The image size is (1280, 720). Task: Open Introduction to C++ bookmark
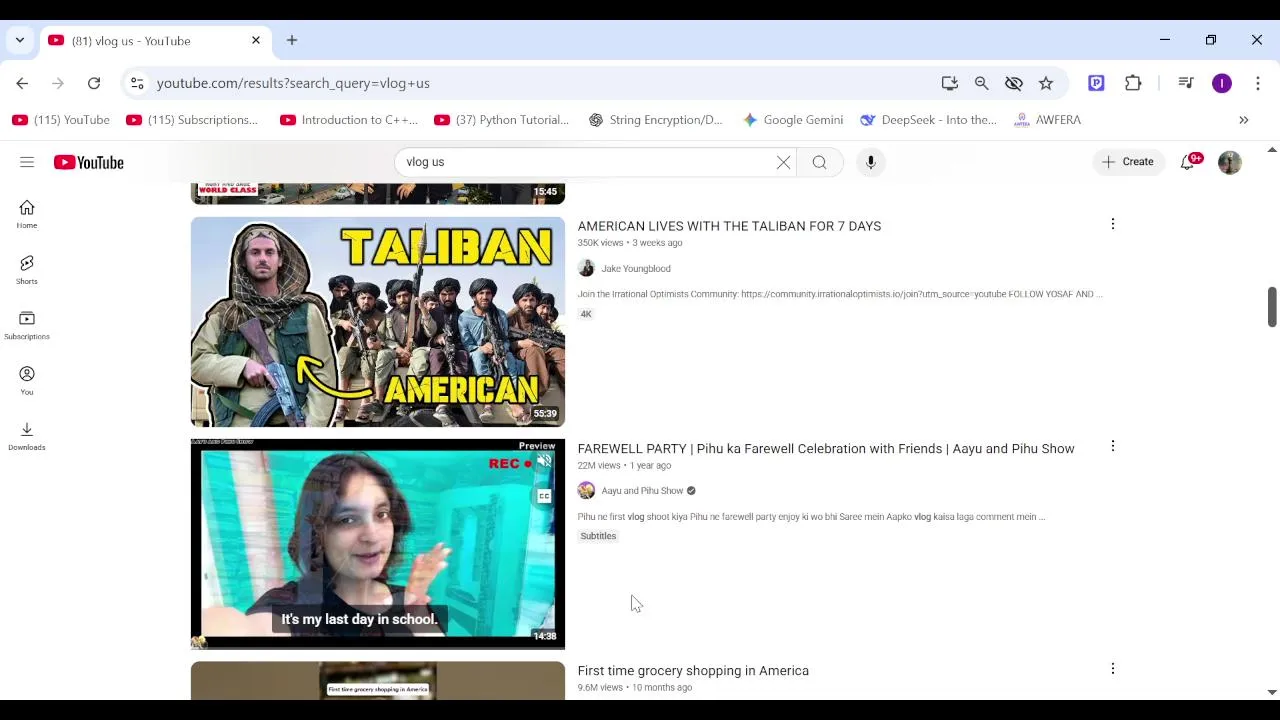349,120
